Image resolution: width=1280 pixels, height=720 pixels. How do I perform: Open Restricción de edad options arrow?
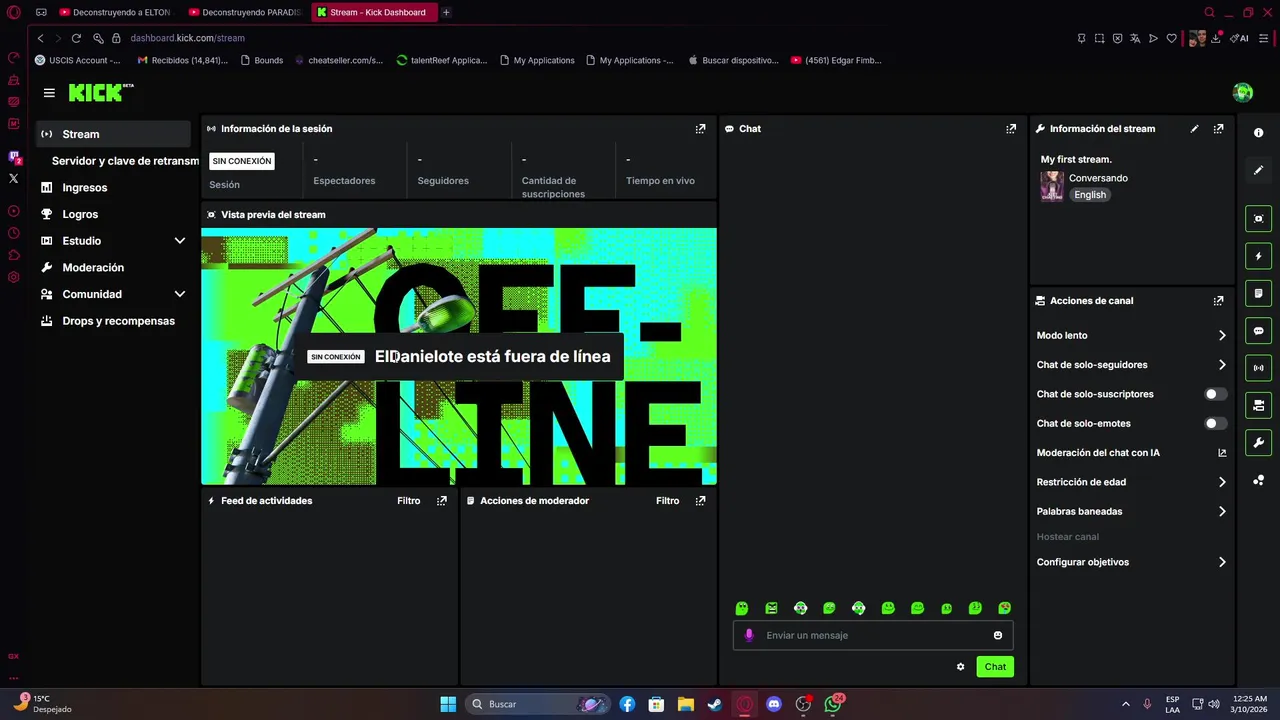1222,482
